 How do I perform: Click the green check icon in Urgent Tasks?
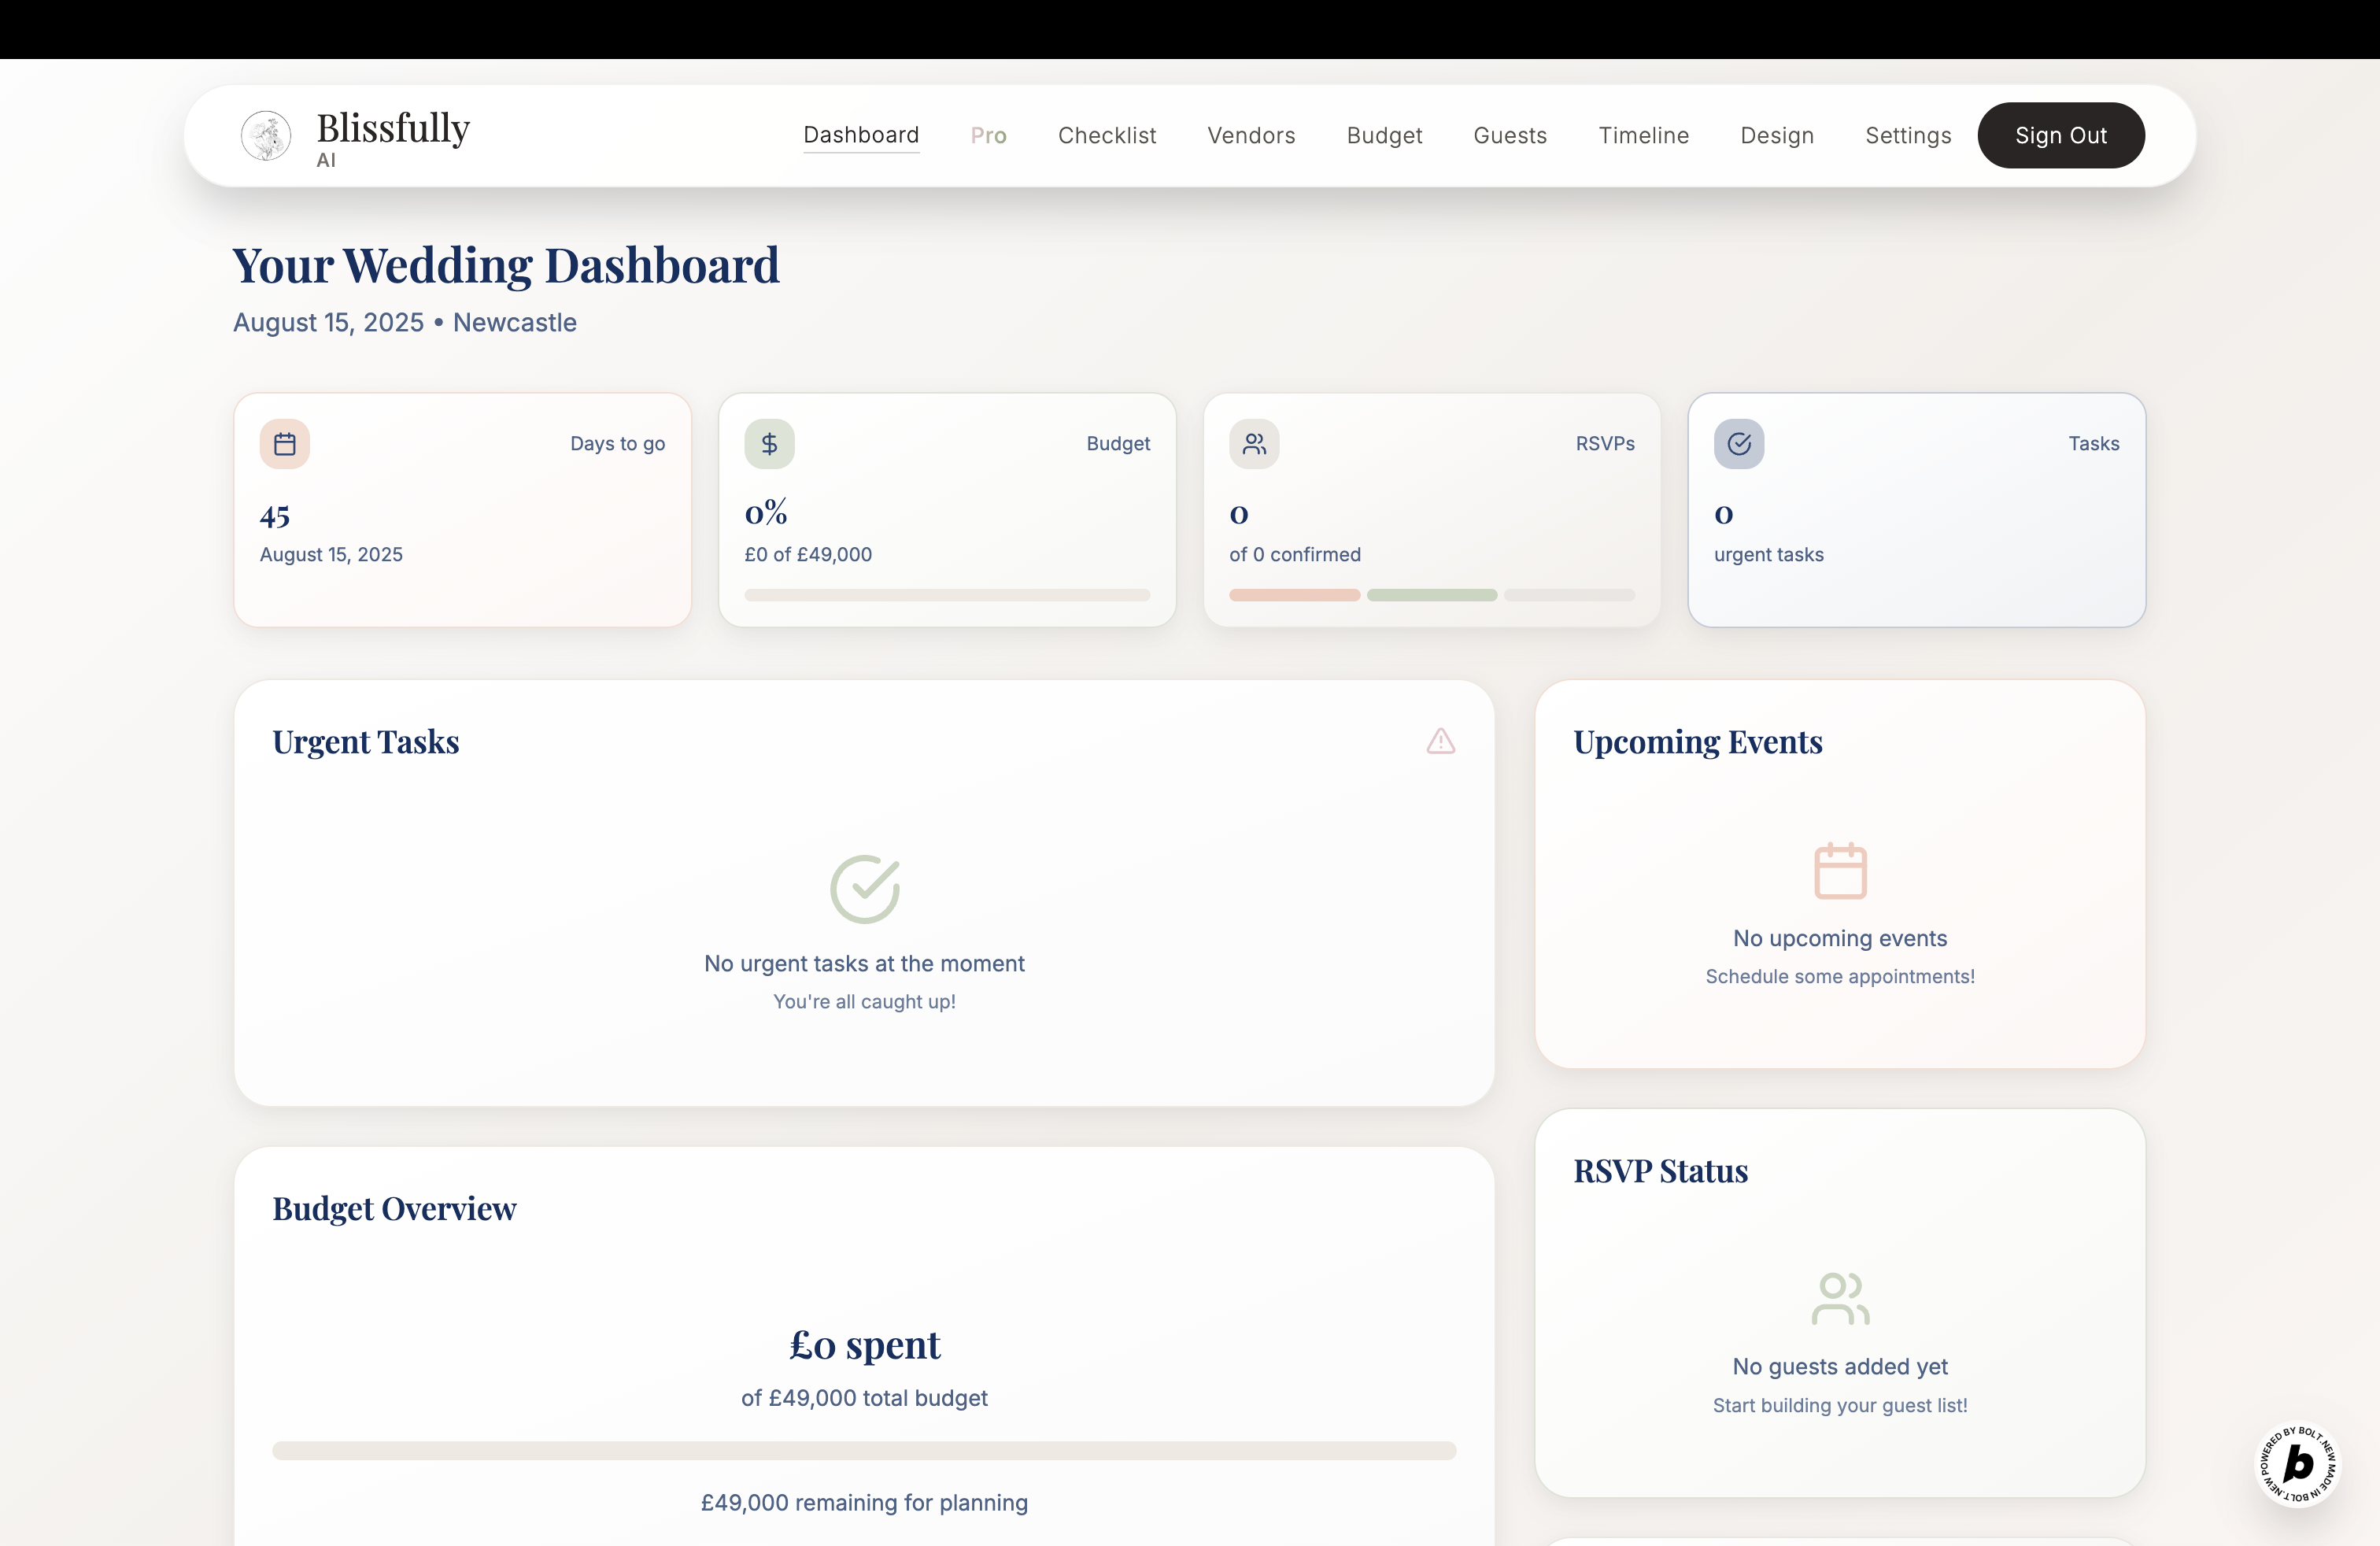pos(865,889)
